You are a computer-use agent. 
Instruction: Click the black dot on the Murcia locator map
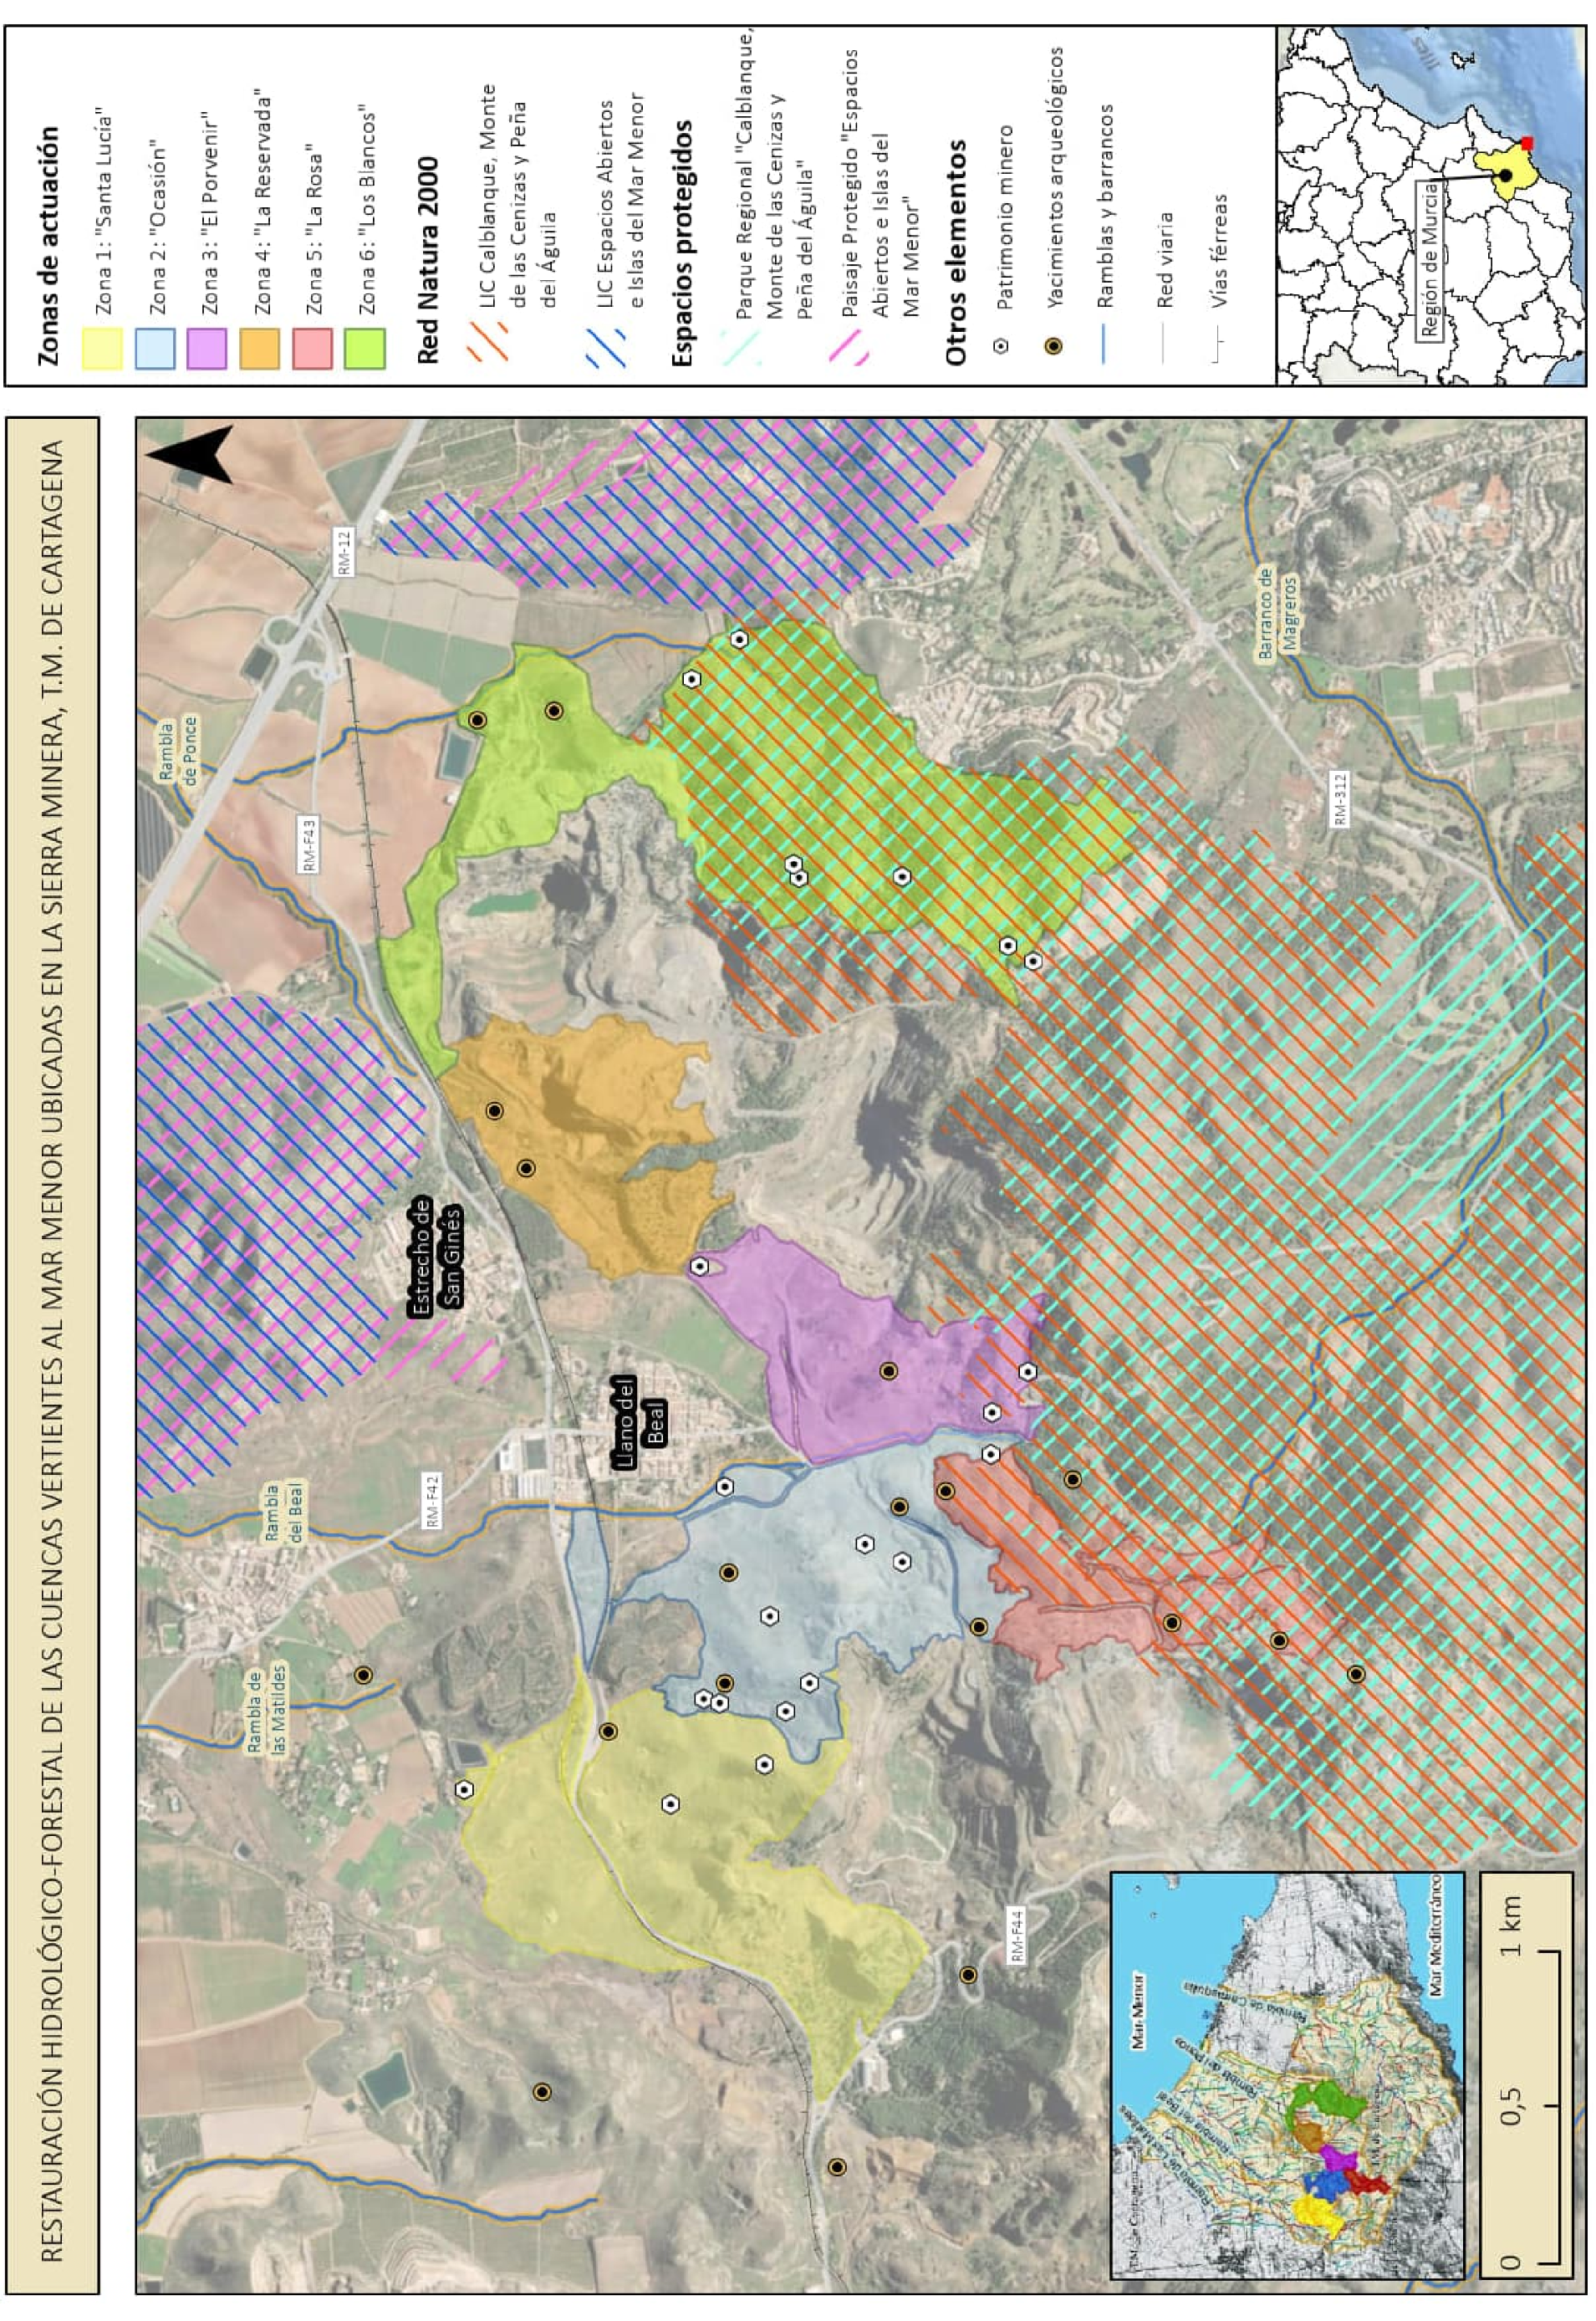1505,175
